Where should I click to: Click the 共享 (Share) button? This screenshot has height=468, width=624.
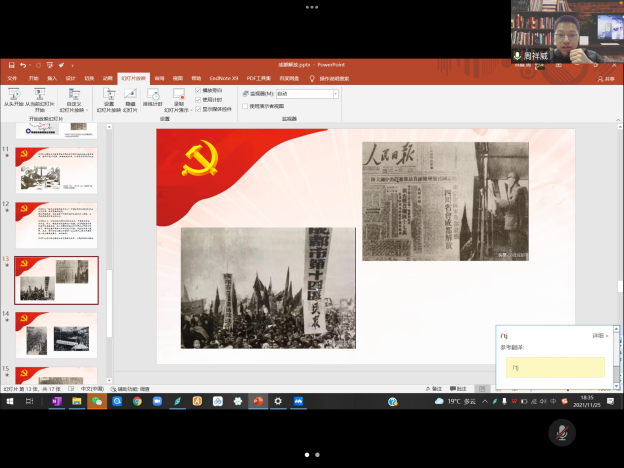(x=606, y=79)
